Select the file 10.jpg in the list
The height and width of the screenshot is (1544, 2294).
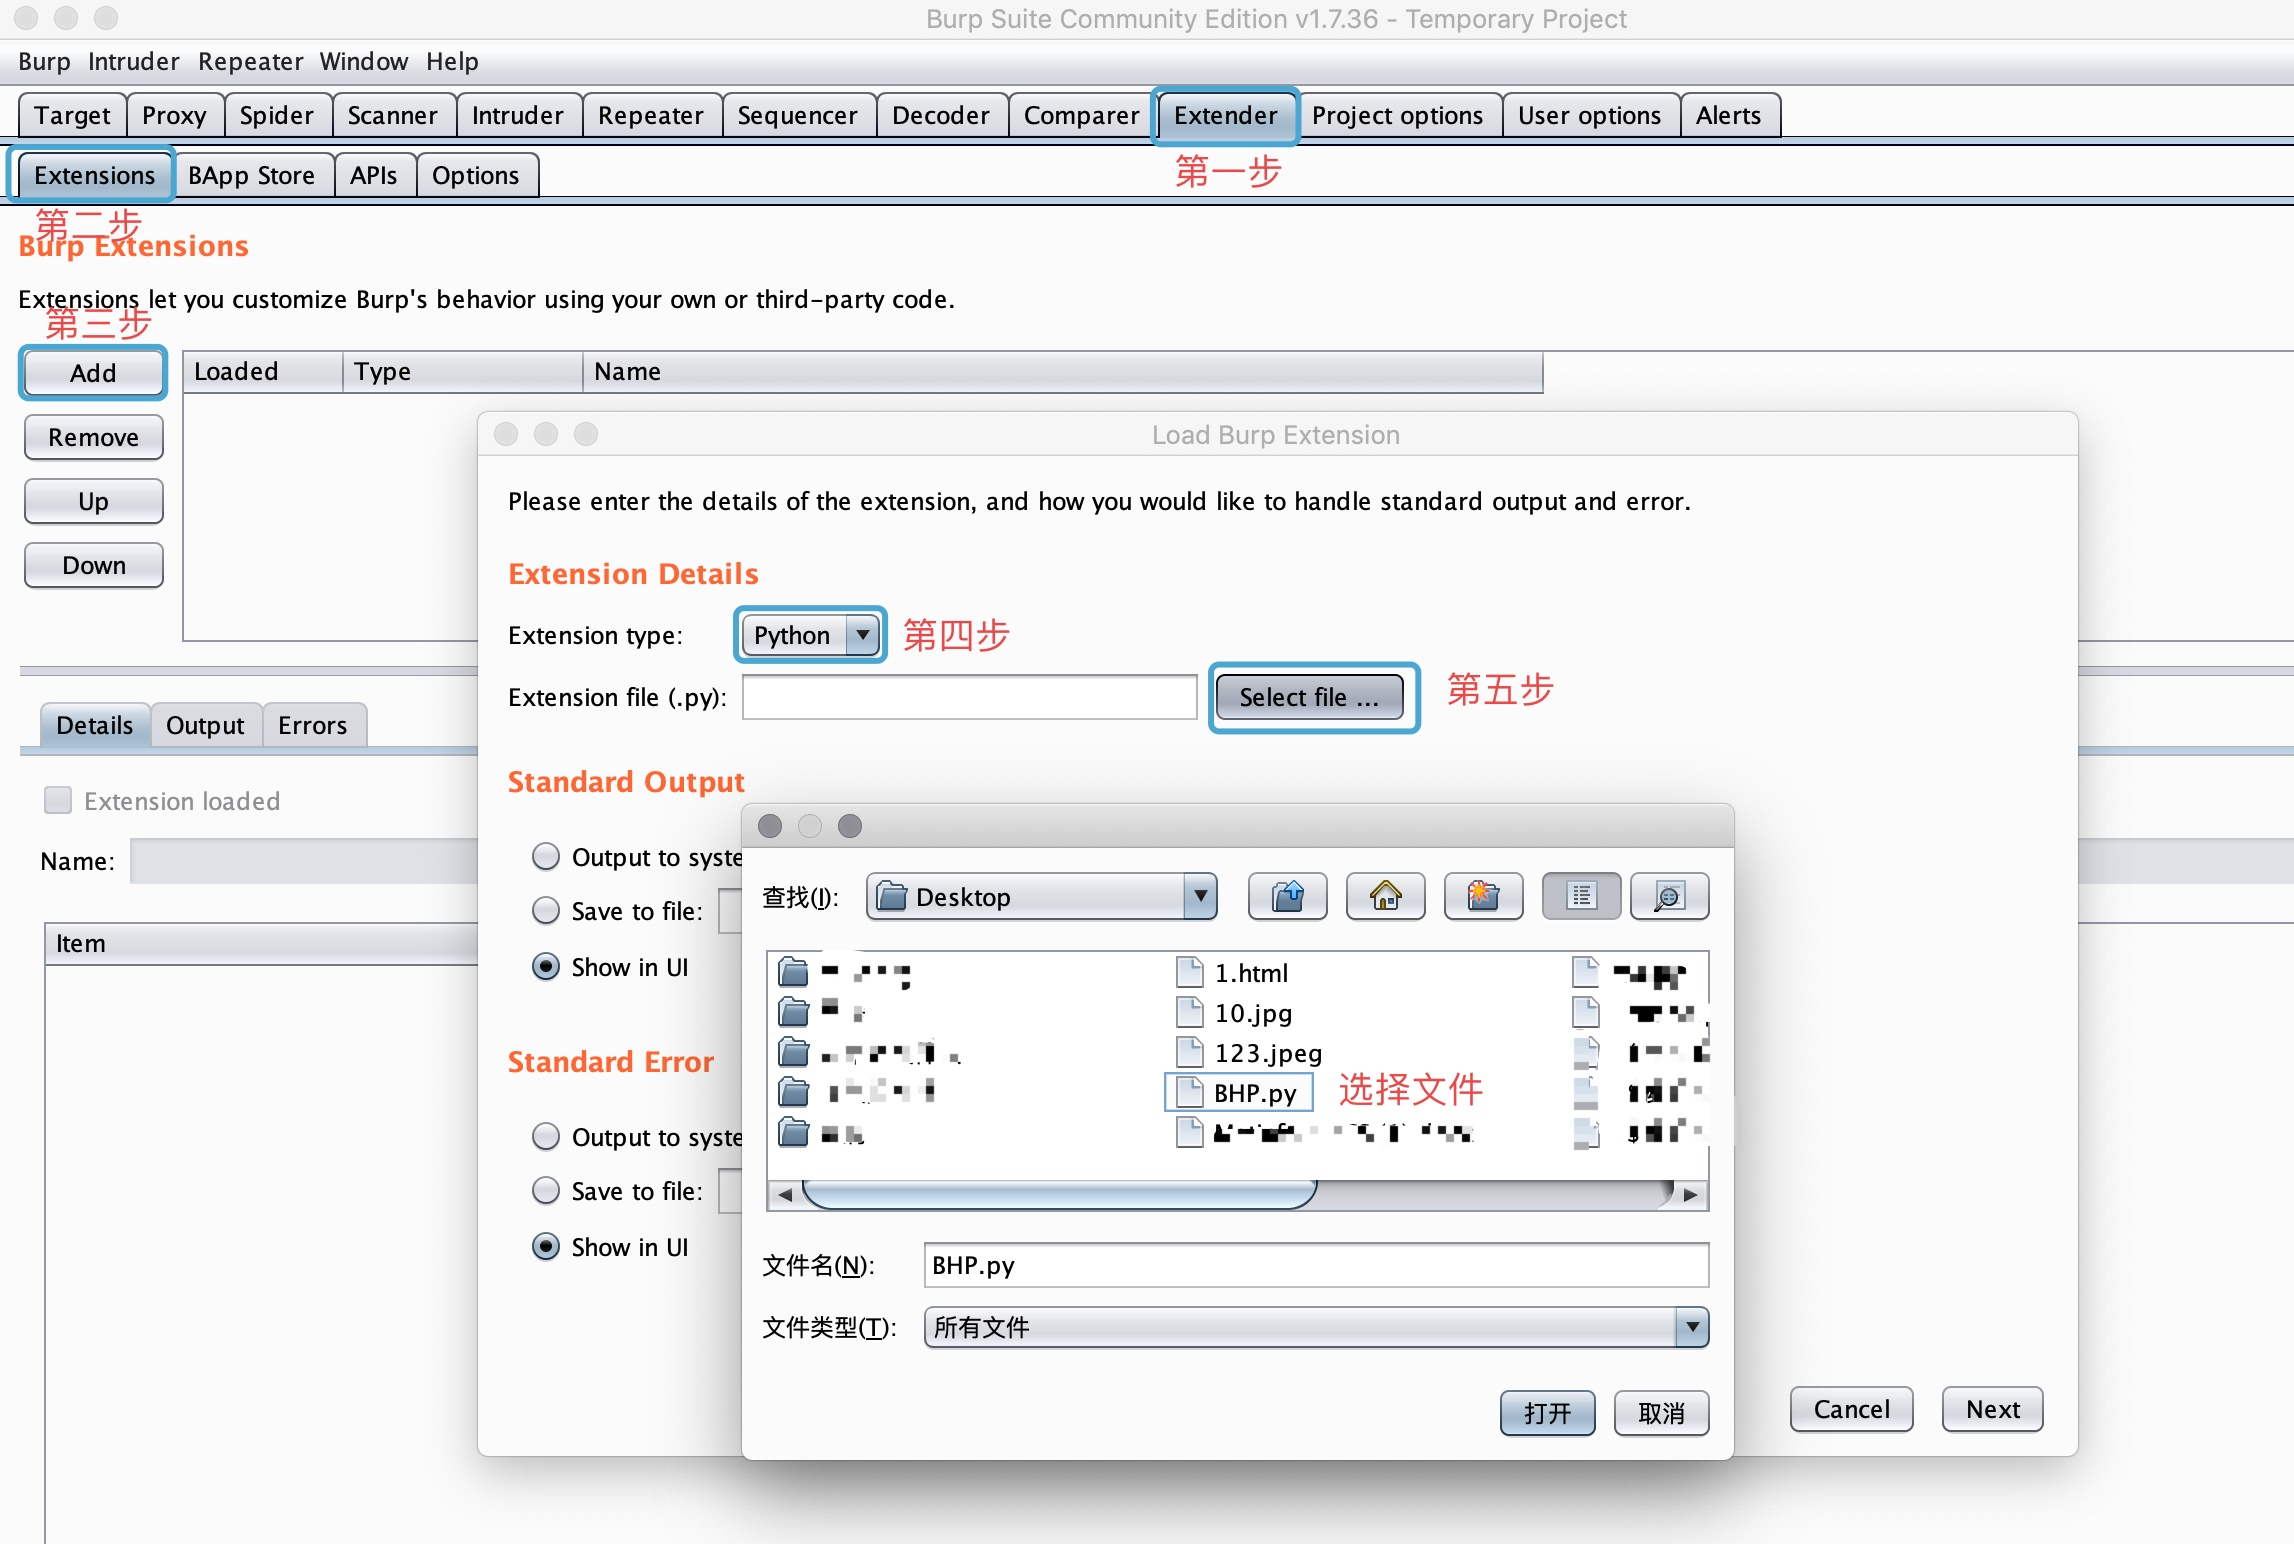1235,1013
